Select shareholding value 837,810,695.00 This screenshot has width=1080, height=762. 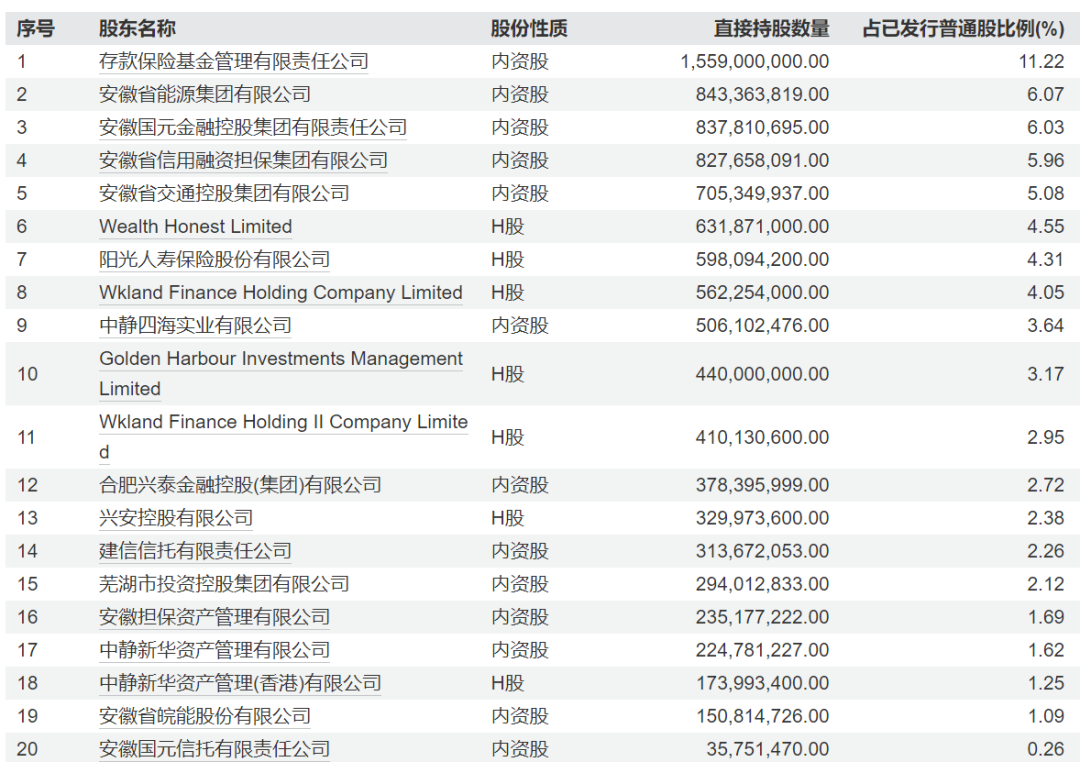pos(762,128)
